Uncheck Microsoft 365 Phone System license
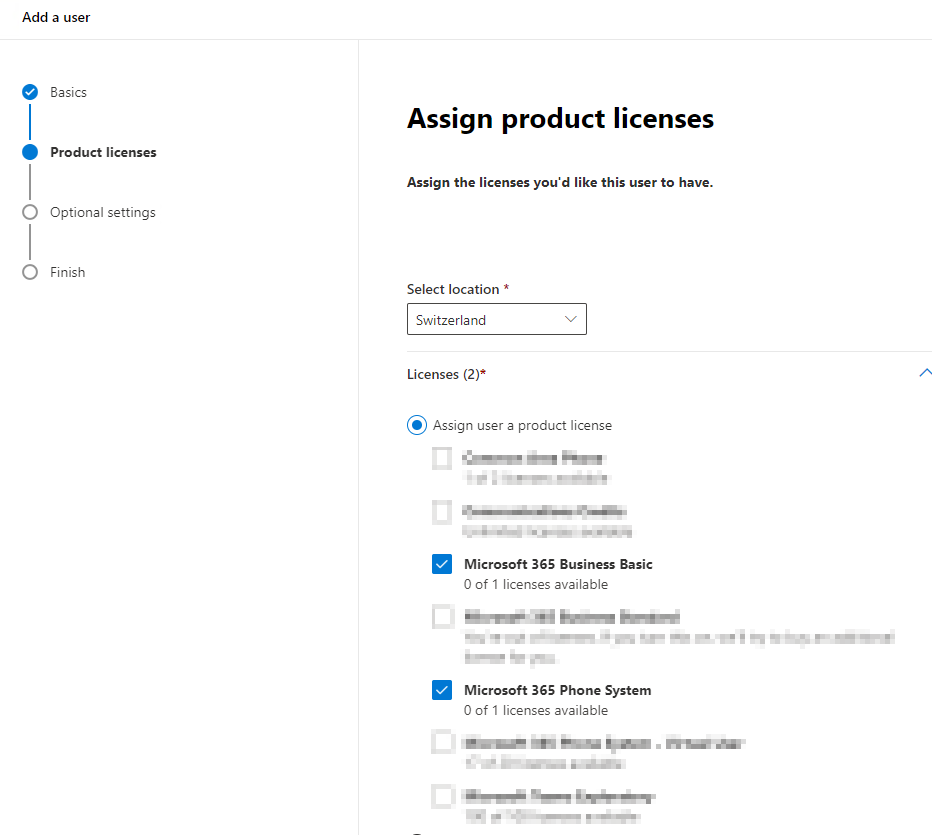The image size is (932, 835). pos(442,690)
